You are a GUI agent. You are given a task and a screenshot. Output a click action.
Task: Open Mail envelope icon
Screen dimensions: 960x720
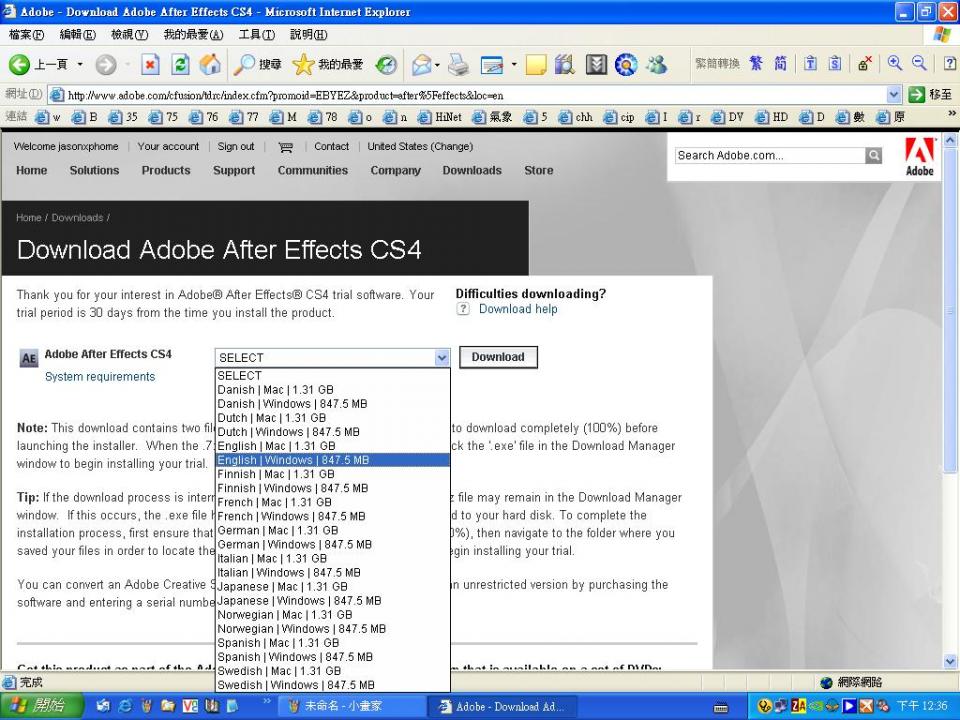click(421, 64)
